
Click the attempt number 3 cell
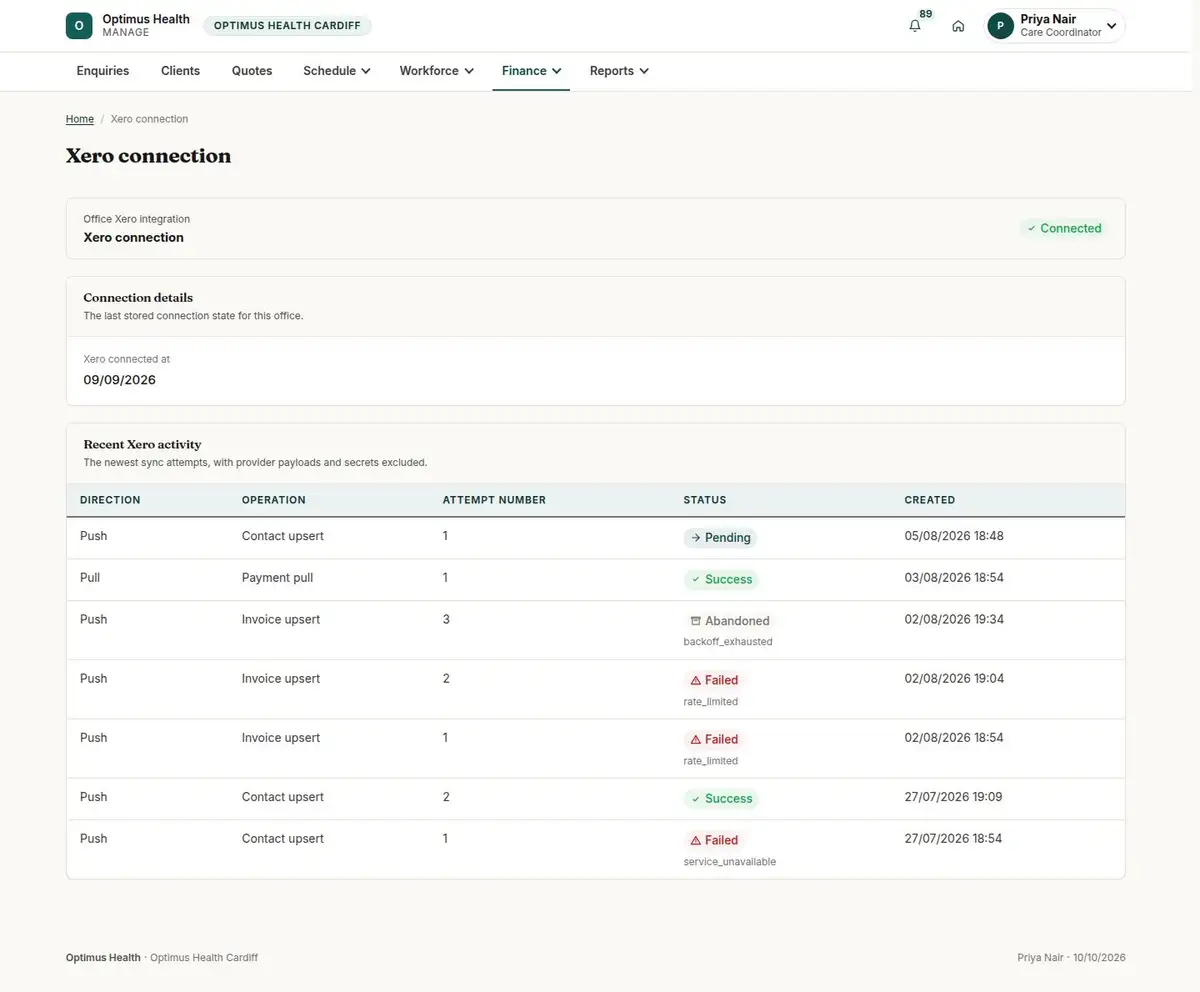coord(446,619)
